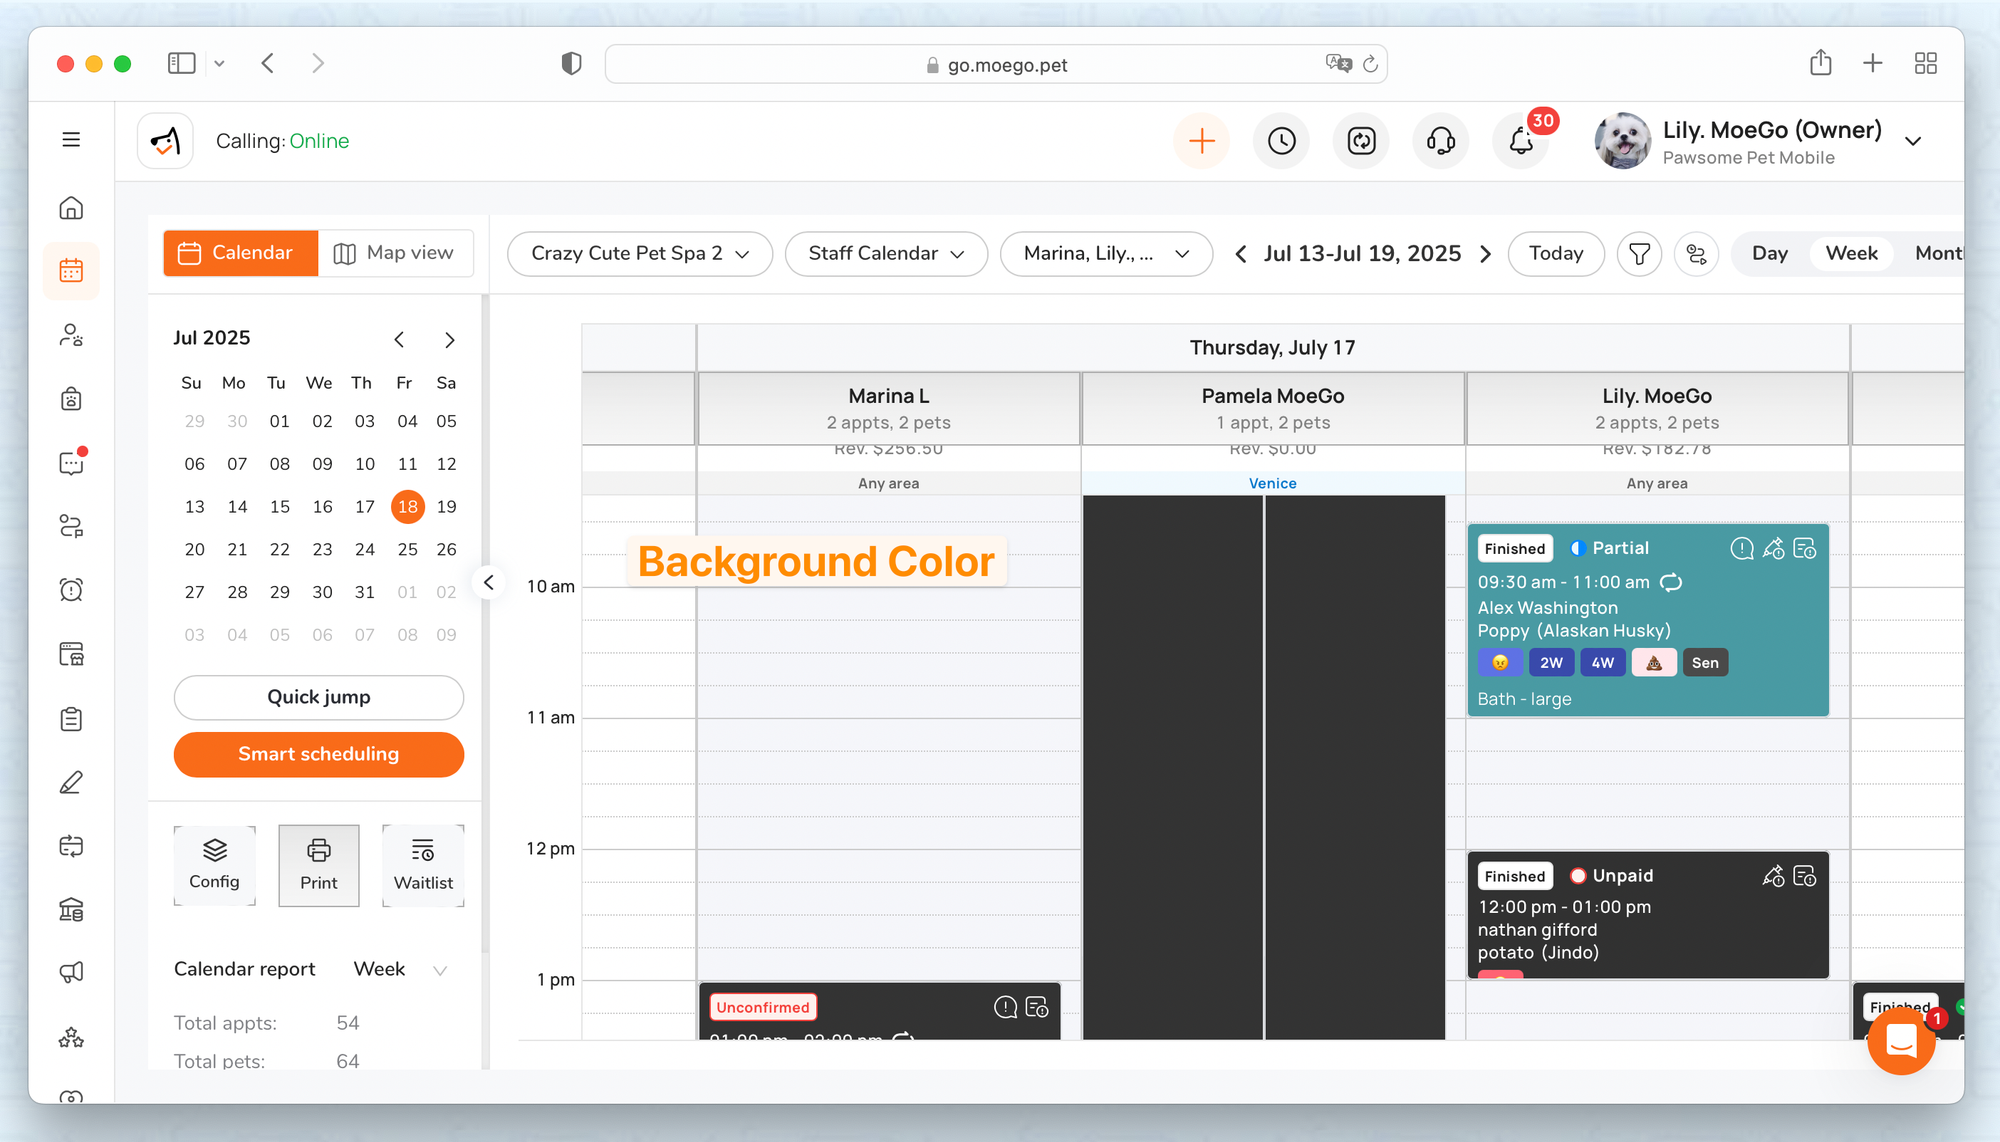Click the Today button
2000x1142 pixels.
(1555, 254)
